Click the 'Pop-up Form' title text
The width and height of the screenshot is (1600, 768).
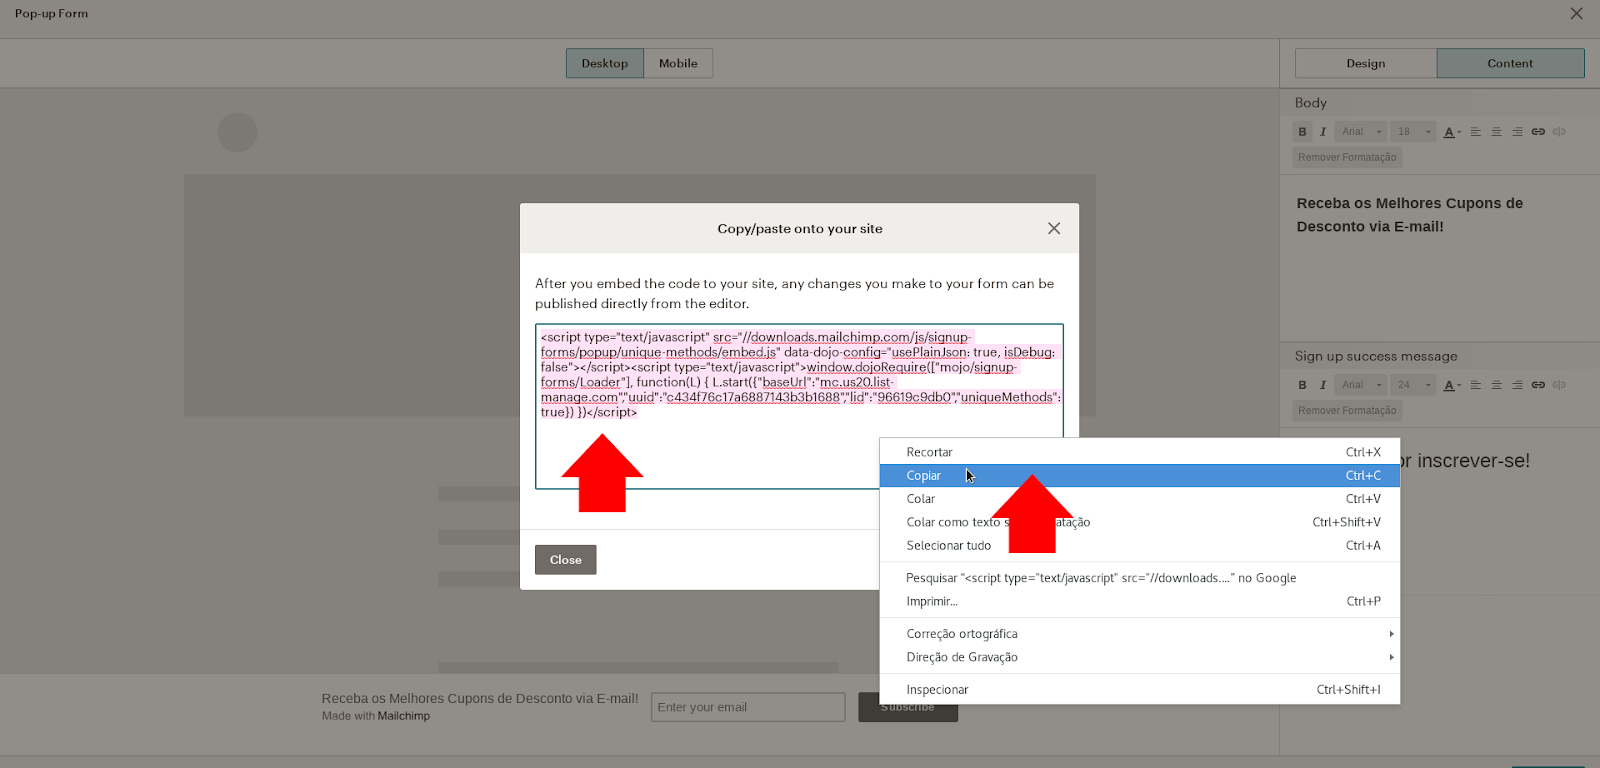coord(52,14)
